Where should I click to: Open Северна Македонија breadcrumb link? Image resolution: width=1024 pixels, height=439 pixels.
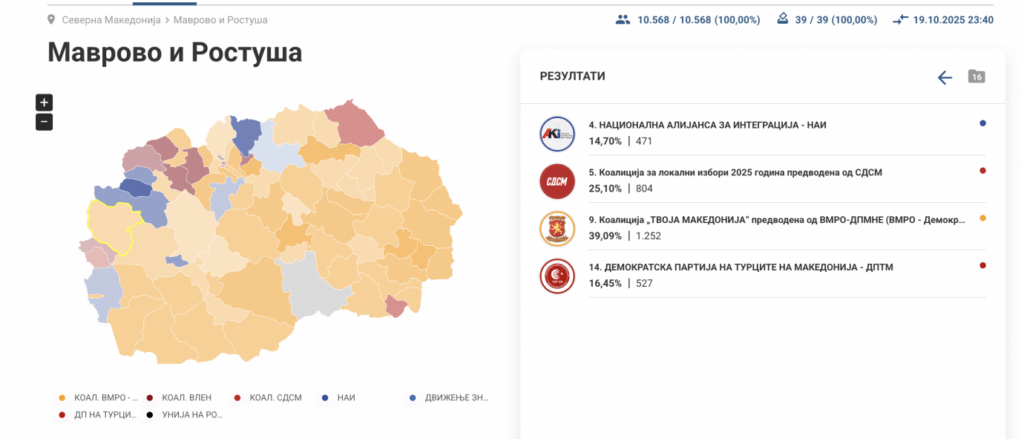[x=113, y=19]
